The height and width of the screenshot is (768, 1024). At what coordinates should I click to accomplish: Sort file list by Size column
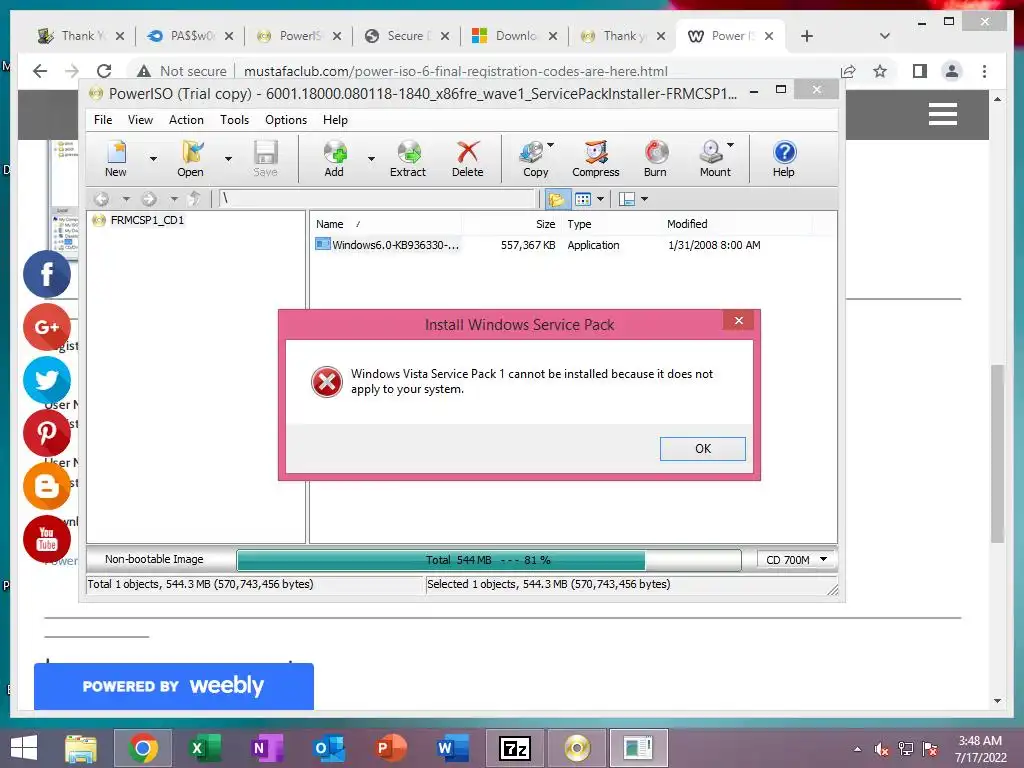pos(512,224)
